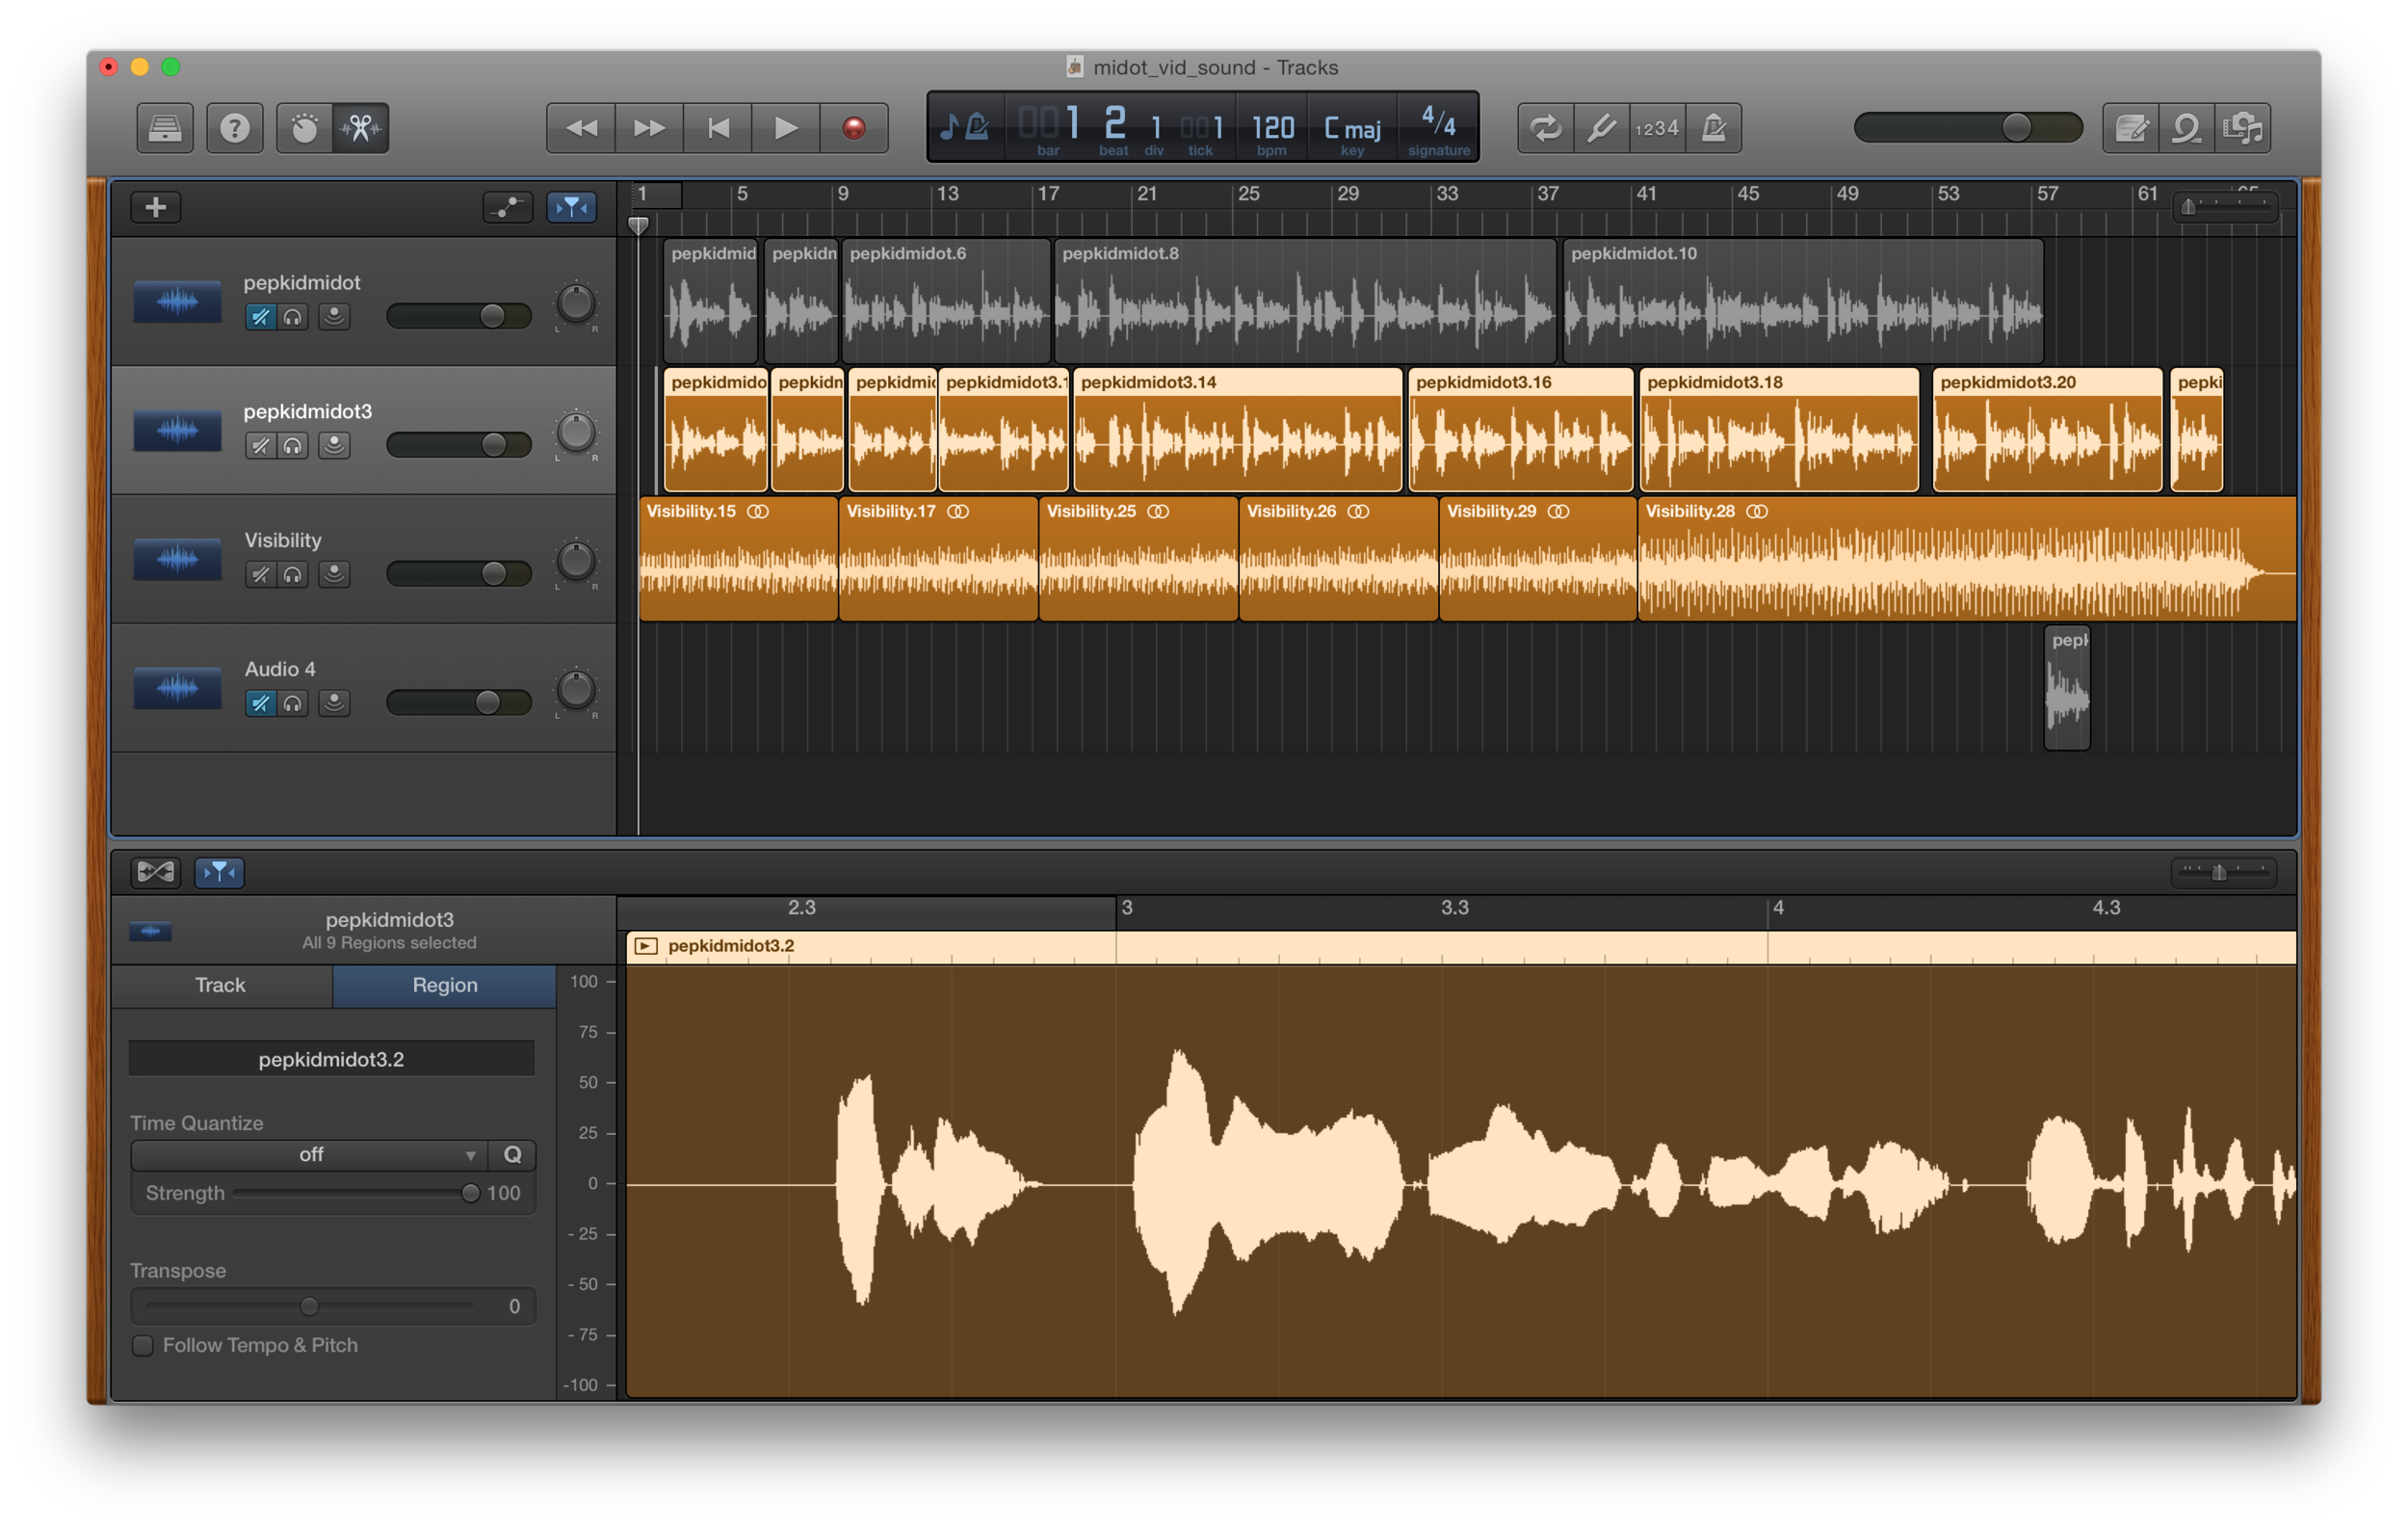Click the pepkidmidot3 pan knob
This screenshot has height=1529, width=2408.
click(x=576, y=433)
